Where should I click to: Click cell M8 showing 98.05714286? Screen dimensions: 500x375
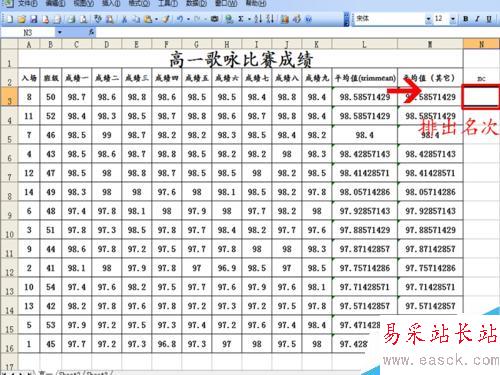tap(430, 192)
